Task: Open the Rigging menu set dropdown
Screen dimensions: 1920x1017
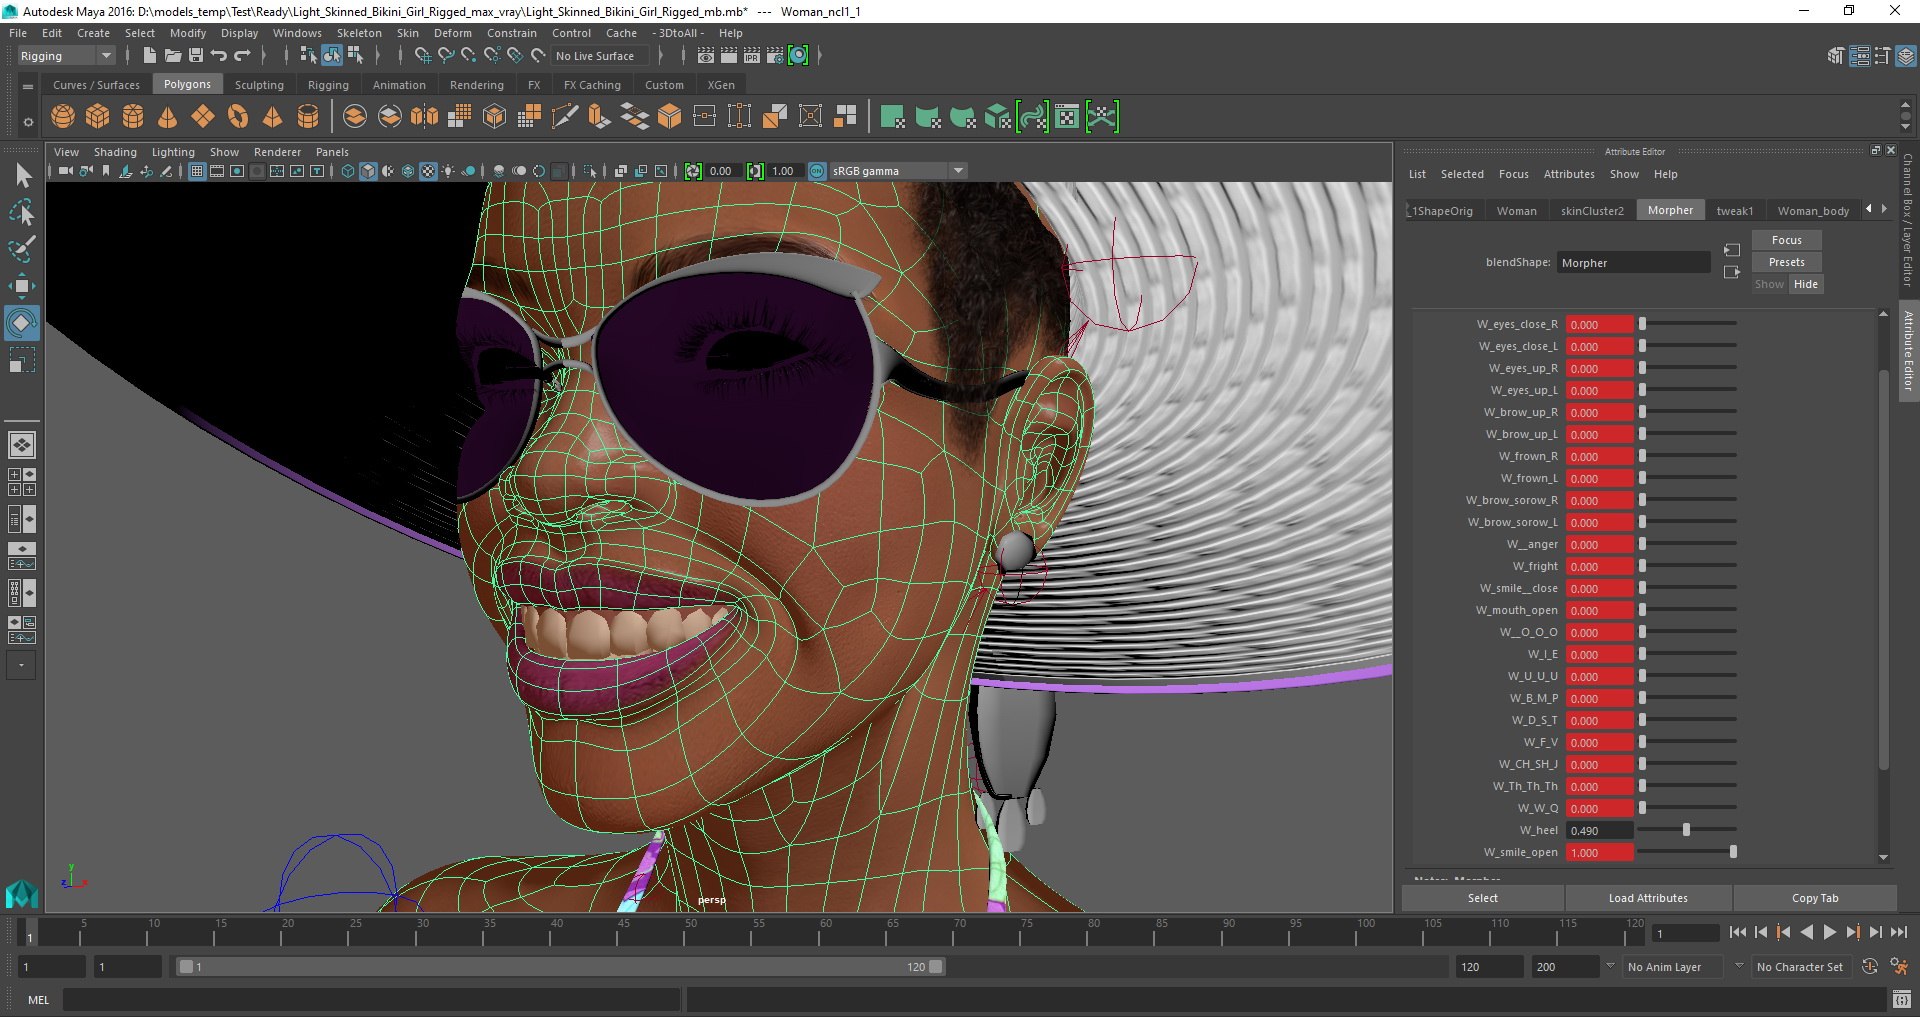Action: (66, 56)
